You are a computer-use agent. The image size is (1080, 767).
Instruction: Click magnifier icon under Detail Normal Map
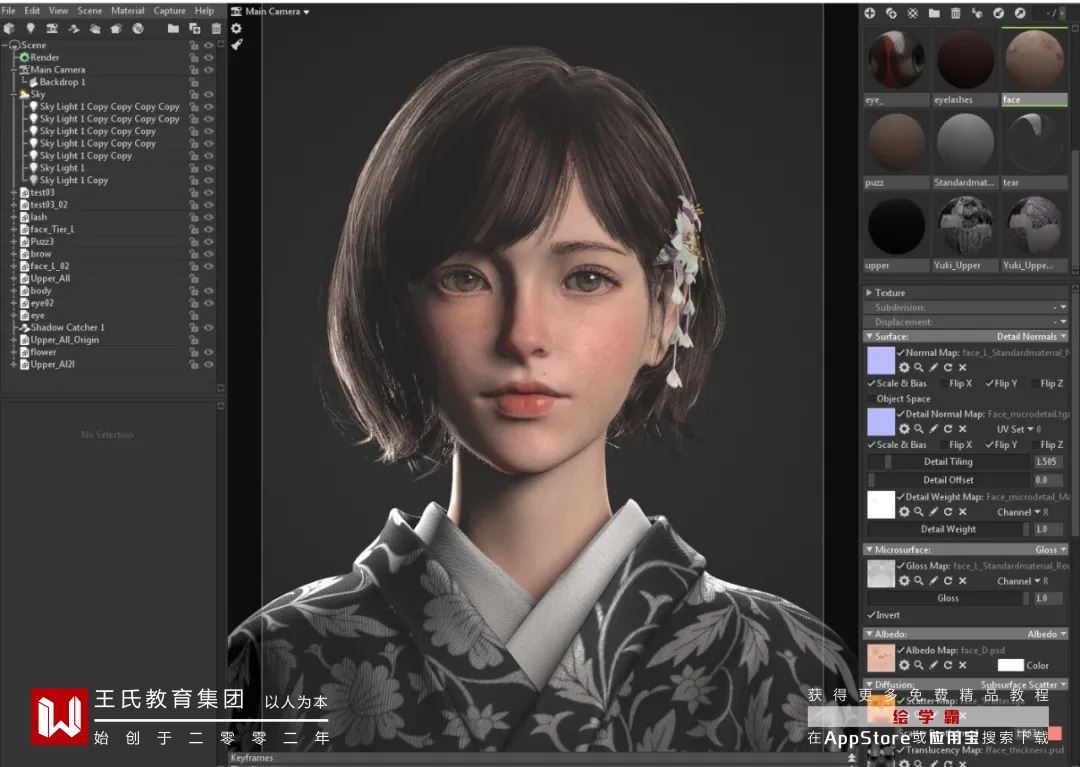coord(919,429)
